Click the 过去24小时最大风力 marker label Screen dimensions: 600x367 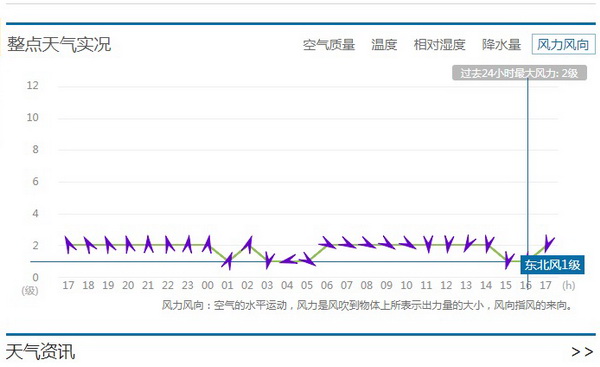[x=519, y=73]
